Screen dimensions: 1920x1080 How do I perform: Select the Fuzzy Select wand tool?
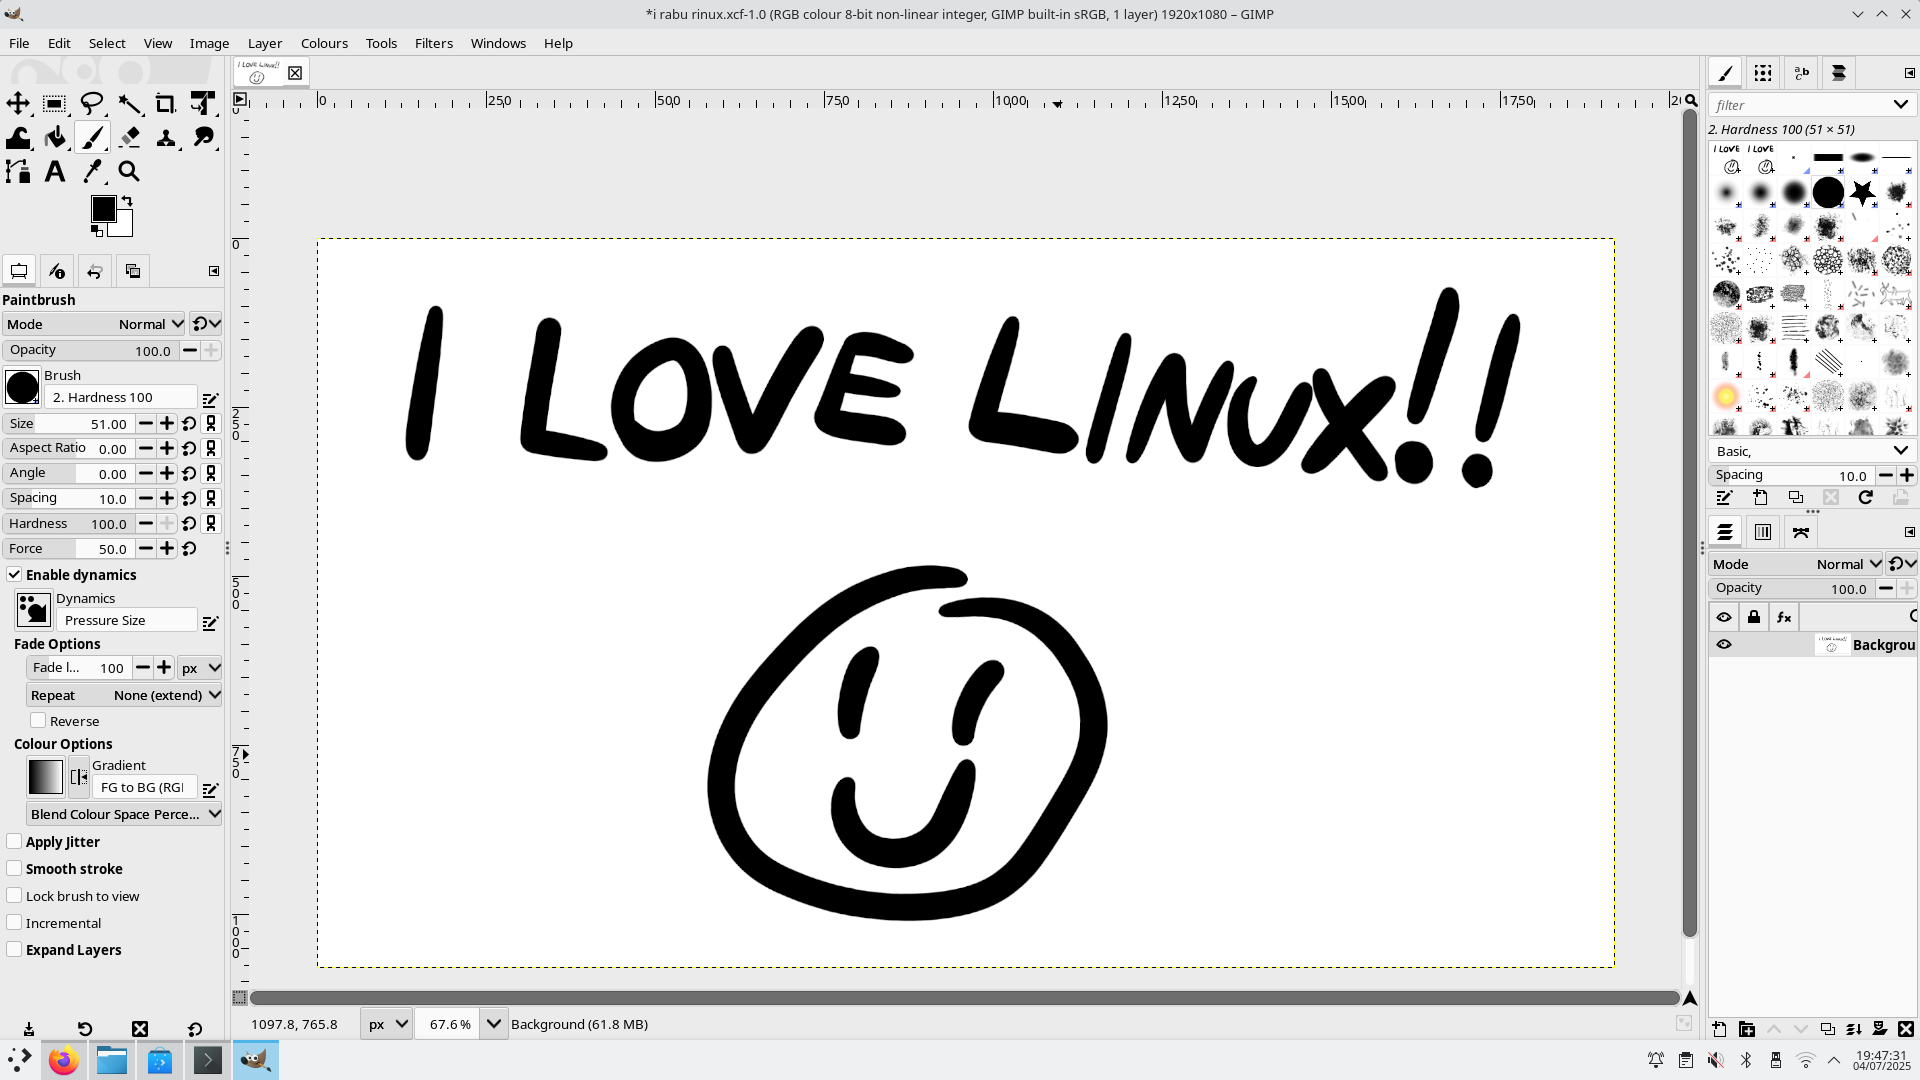[129, 103]
